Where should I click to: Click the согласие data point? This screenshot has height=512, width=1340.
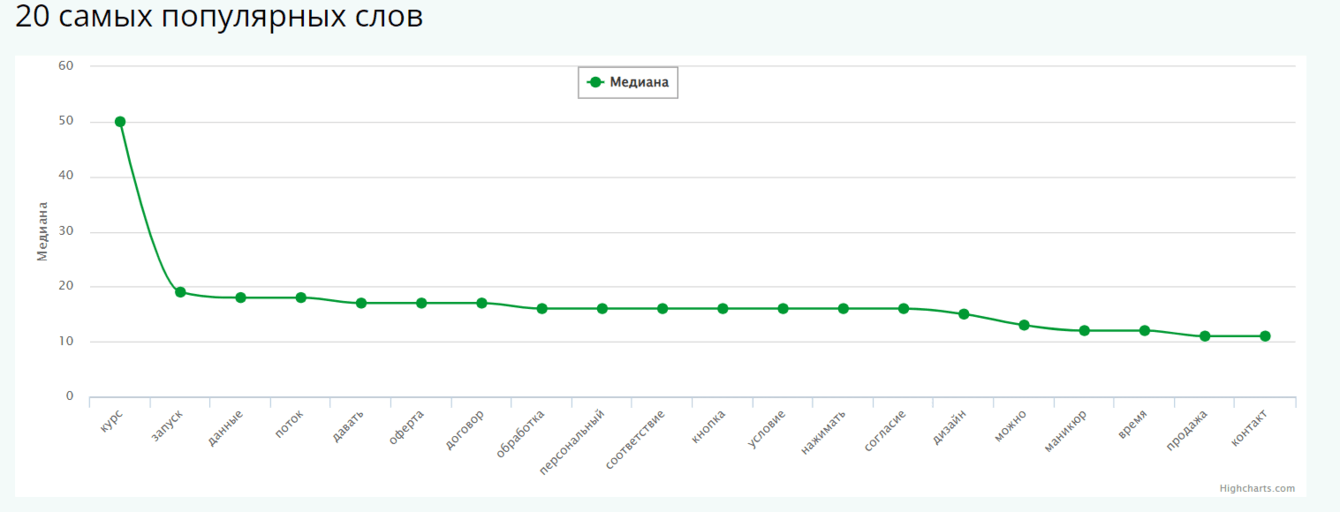coord(904,309)
